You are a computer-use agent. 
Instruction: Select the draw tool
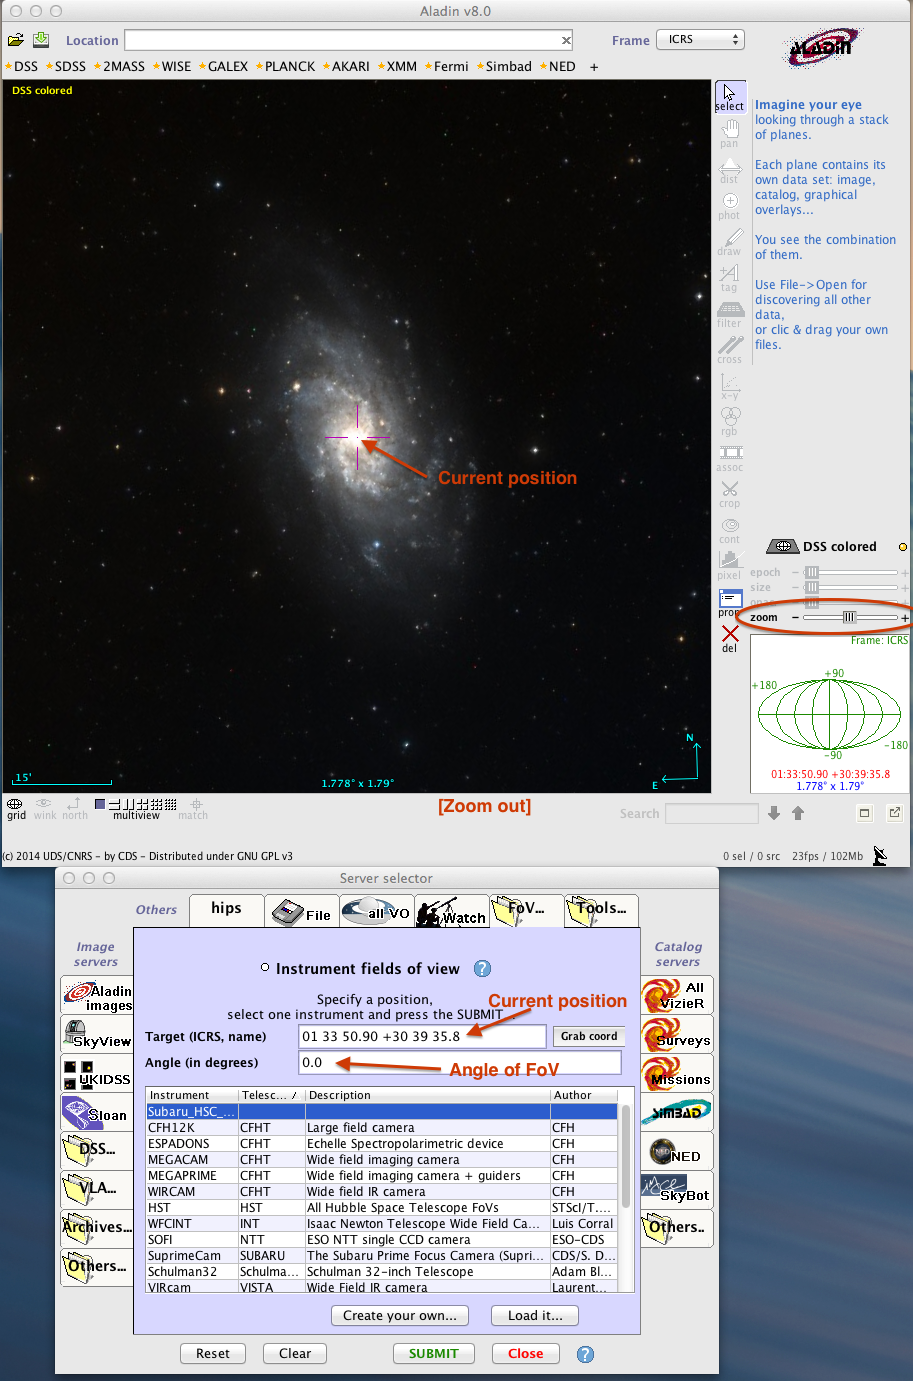click(x=730, y=241)
